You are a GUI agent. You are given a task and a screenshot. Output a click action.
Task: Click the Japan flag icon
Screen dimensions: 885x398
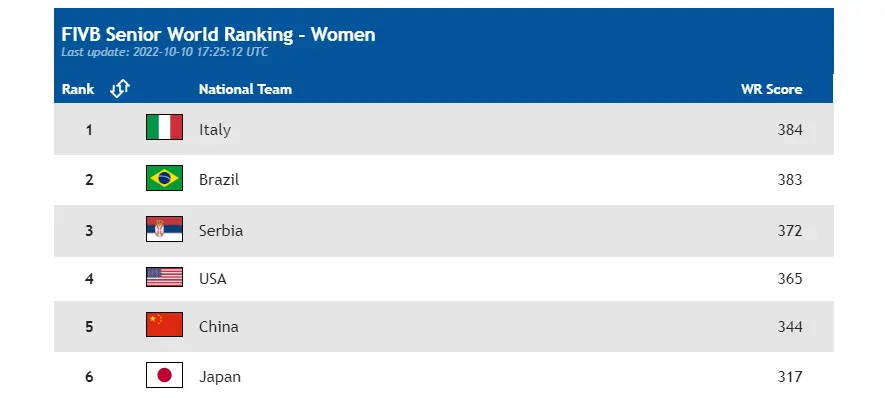point(164,375)
